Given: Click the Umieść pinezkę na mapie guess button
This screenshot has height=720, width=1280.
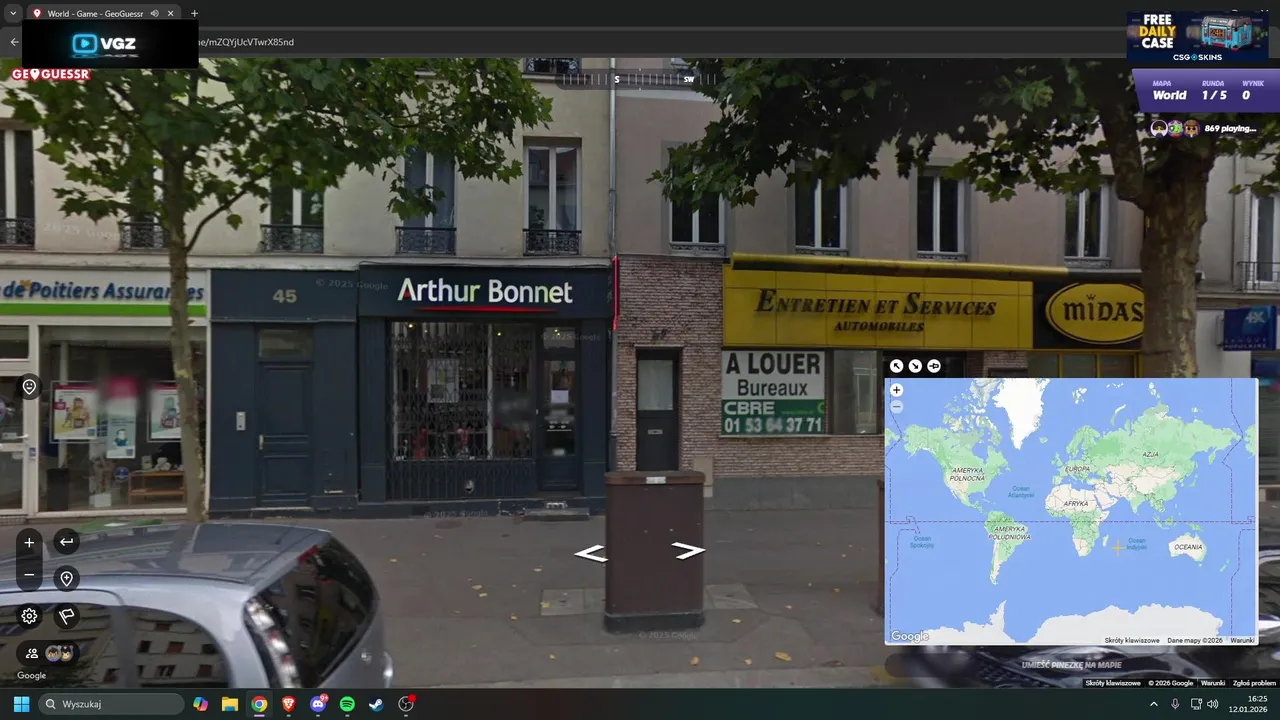Looking at the screenshot, I should [x=1071, y=664].
